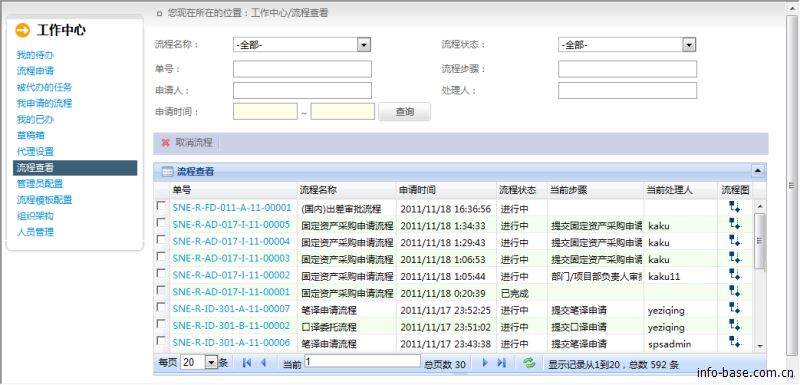This screenshot has width=800, height=385.
Task: Open flow chart for SNE-R-AD-017-I-11-00004
Action: [x=734, y=240]
